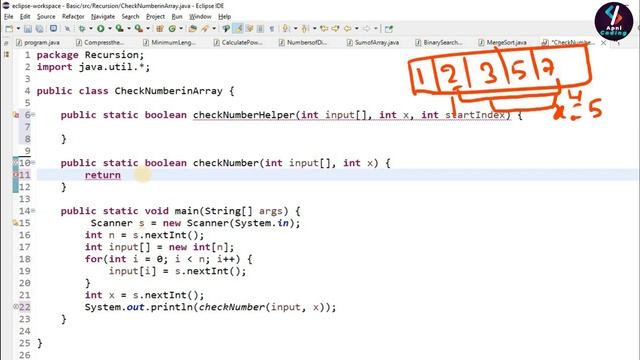
Task: Click the Open Type icon
Action: (x=193, y=29)
